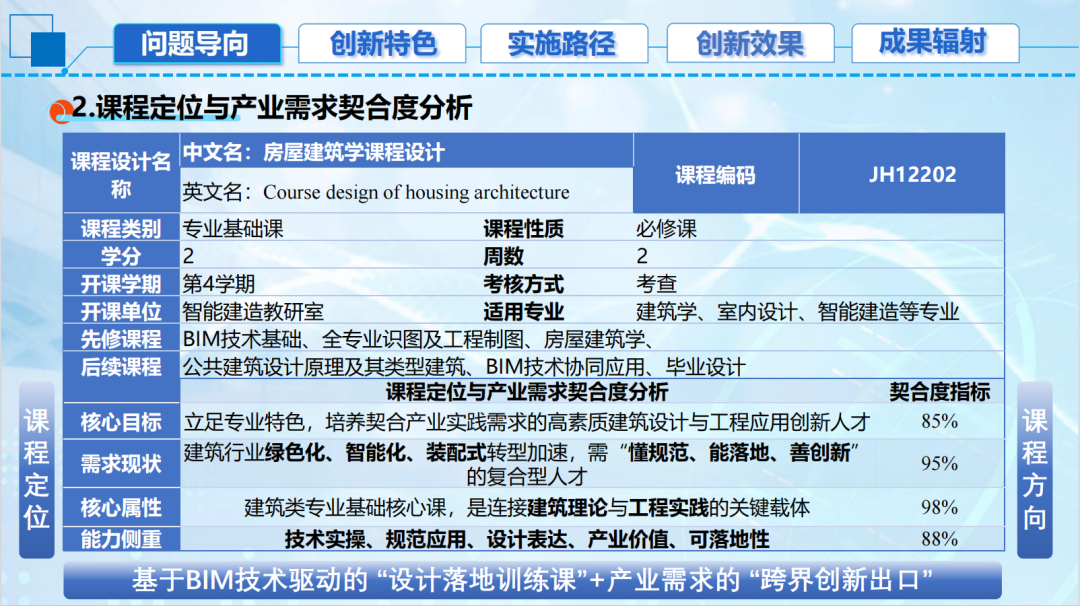Select the course code JH12202
This screenshot has width=1080, height=606.
tap(912, 174)
